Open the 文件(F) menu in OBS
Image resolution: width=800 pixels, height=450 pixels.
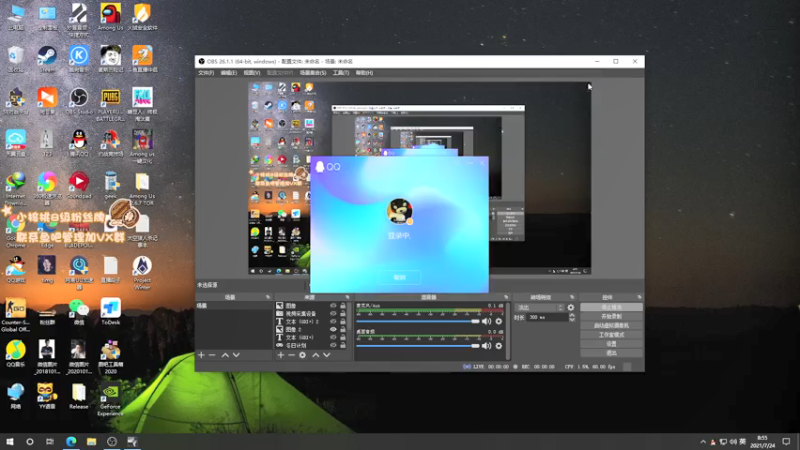(x=206, y=73)
